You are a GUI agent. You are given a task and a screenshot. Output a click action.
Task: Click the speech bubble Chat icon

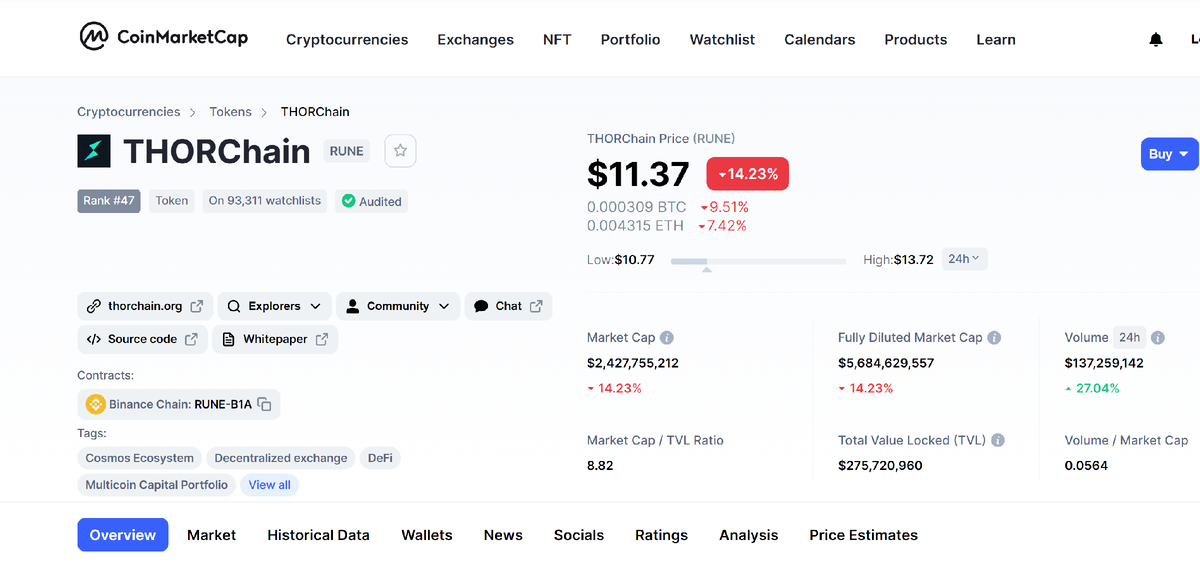pos(481,306)
